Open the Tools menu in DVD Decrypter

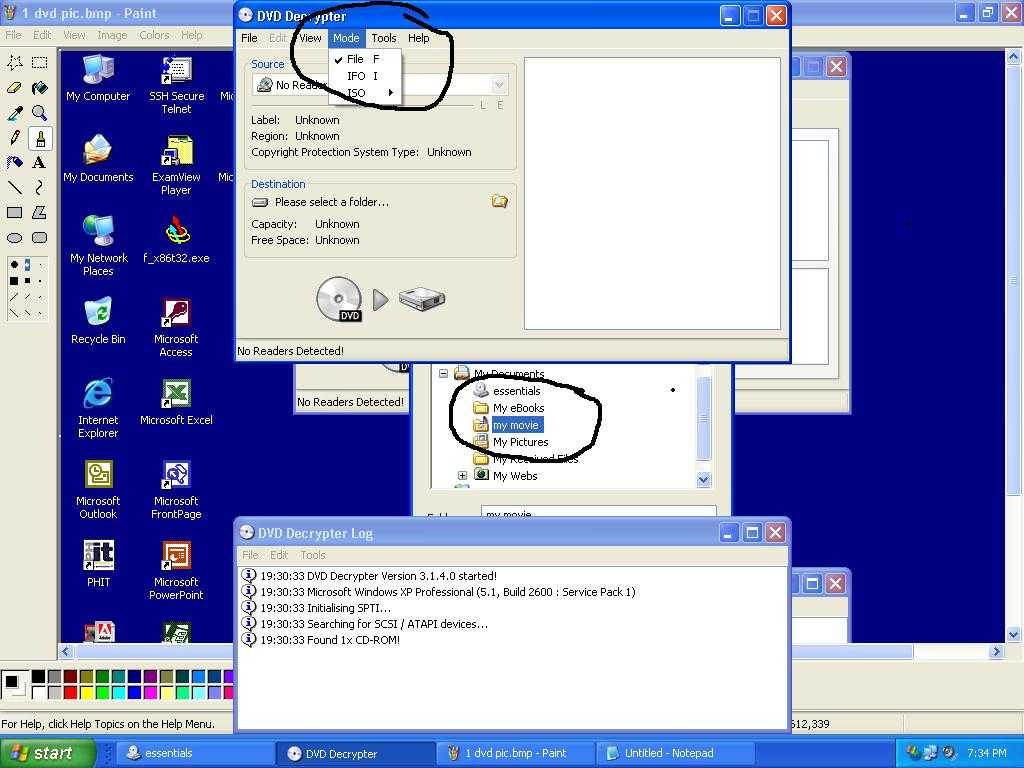384,38
